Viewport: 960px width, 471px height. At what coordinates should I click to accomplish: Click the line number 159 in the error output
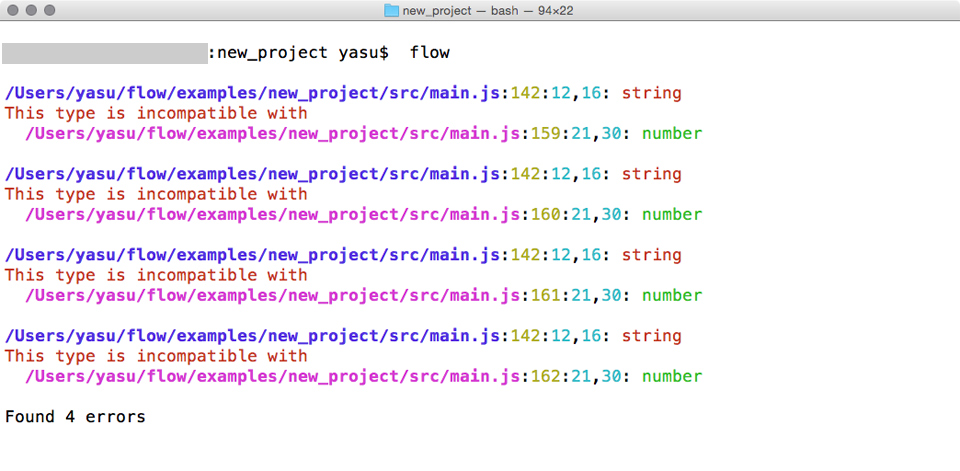[546, 134]
